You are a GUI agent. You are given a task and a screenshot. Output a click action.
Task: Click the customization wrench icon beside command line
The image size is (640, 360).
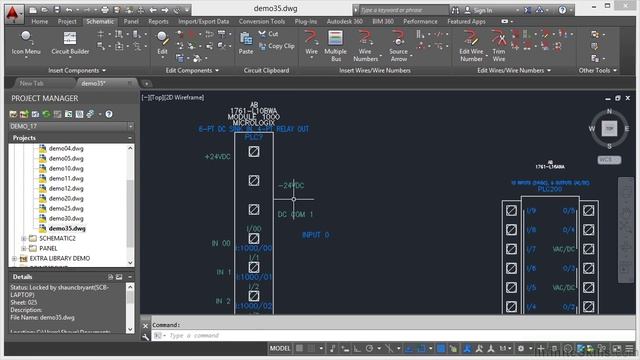(x=146, y=337)
